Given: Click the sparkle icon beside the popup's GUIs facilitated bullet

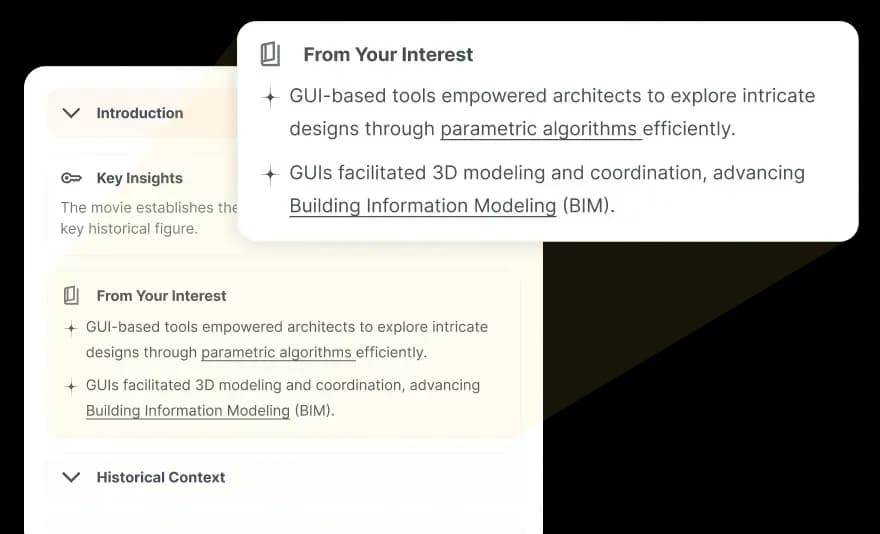Looking at the screenshot, I should [271, 175].
